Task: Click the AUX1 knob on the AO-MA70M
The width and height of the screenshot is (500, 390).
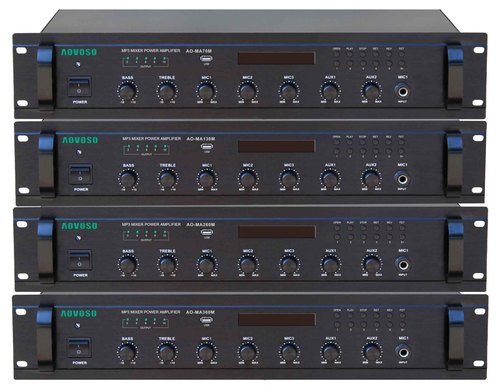Action: [330, 91]
